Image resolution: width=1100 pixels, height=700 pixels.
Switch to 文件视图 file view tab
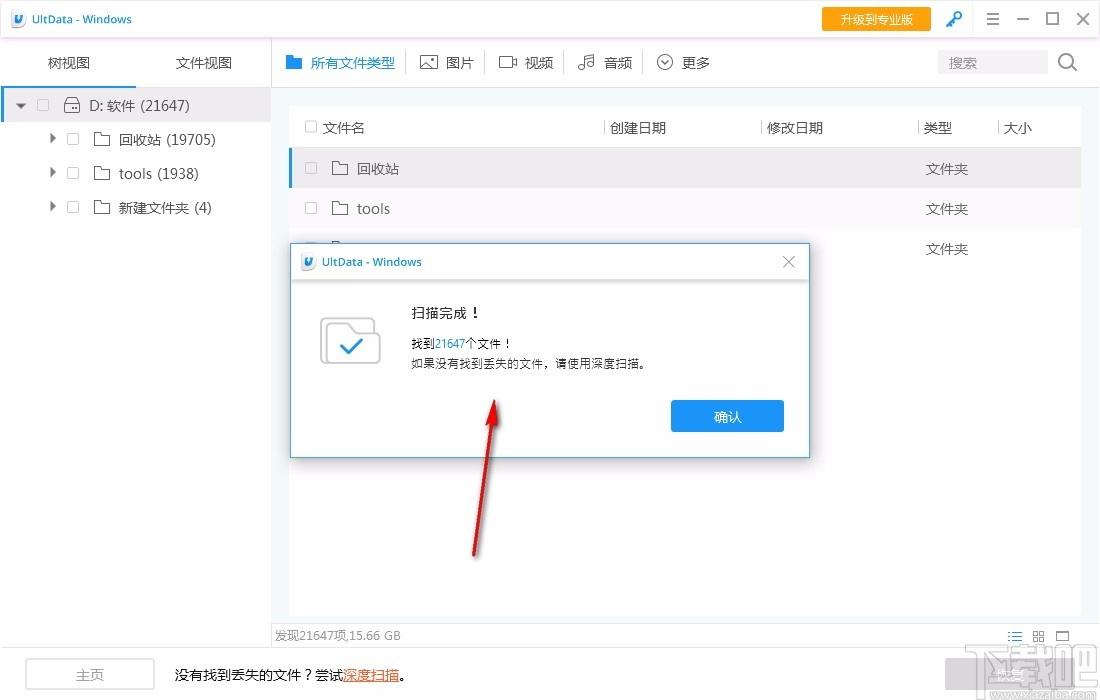(203, 62)
